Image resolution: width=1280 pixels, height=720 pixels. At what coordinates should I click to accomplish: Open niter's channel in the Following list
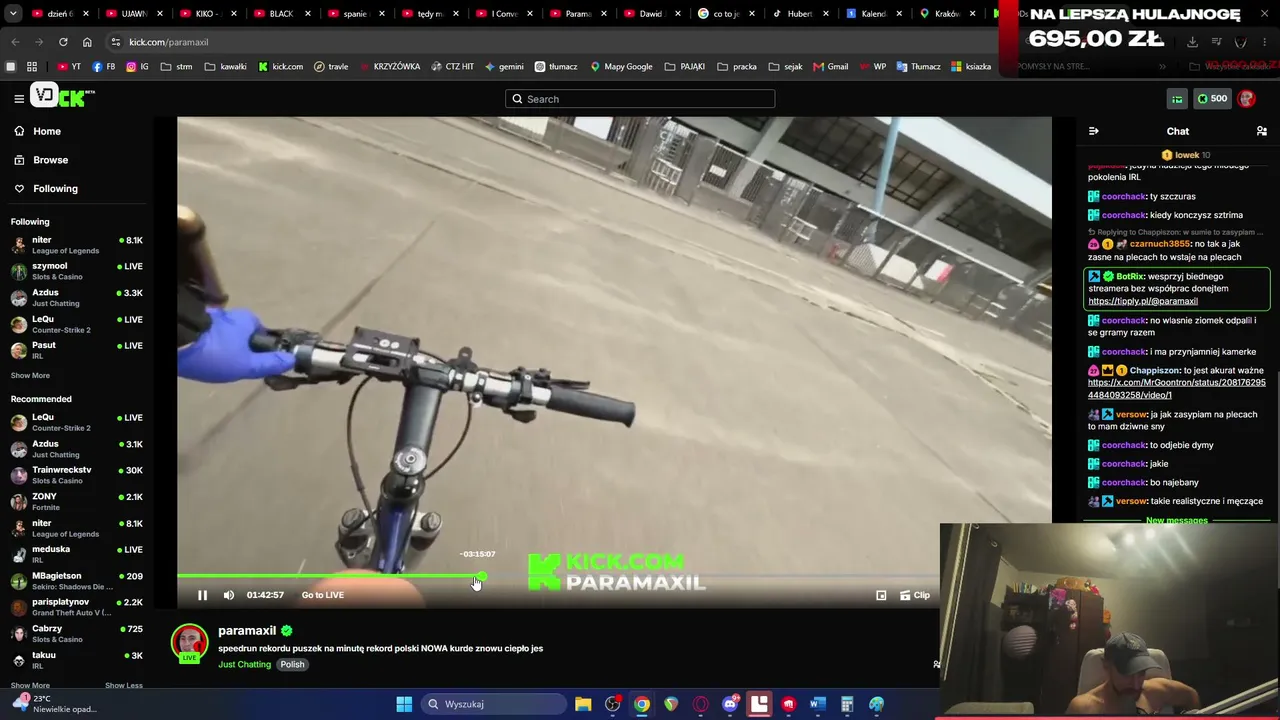click(x=76, y=245)
